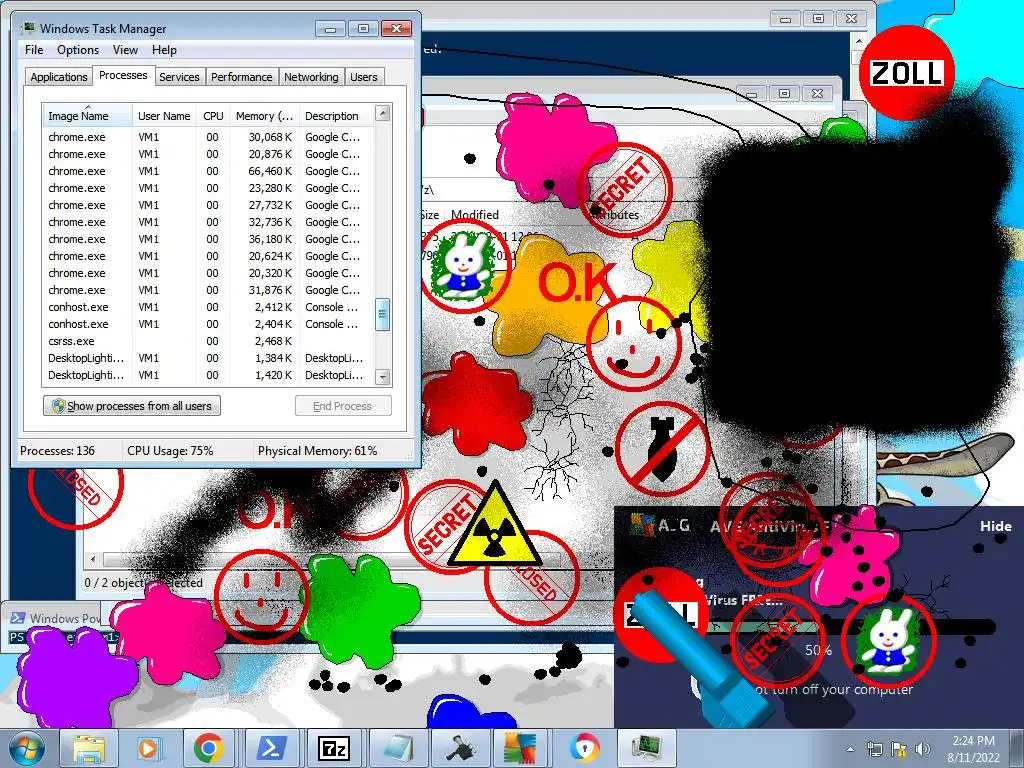Click Show processes from all users

coord(132,406)
